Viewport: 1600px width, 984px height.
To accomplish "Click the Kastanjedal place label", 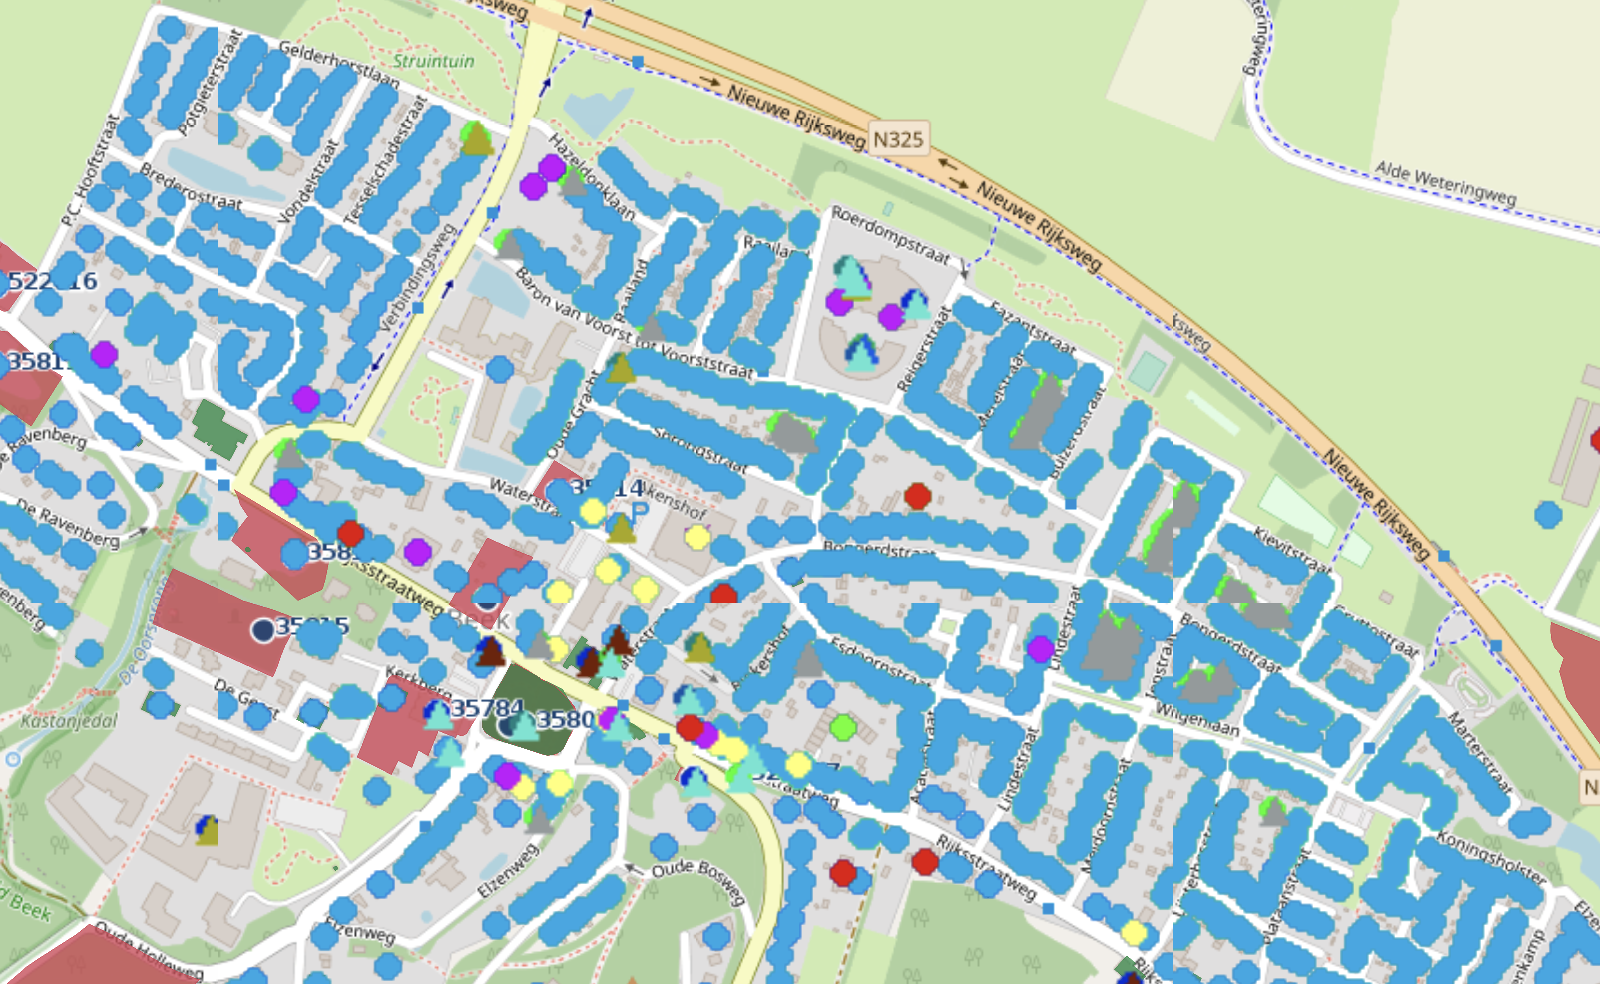I will (x=69, y=720).
